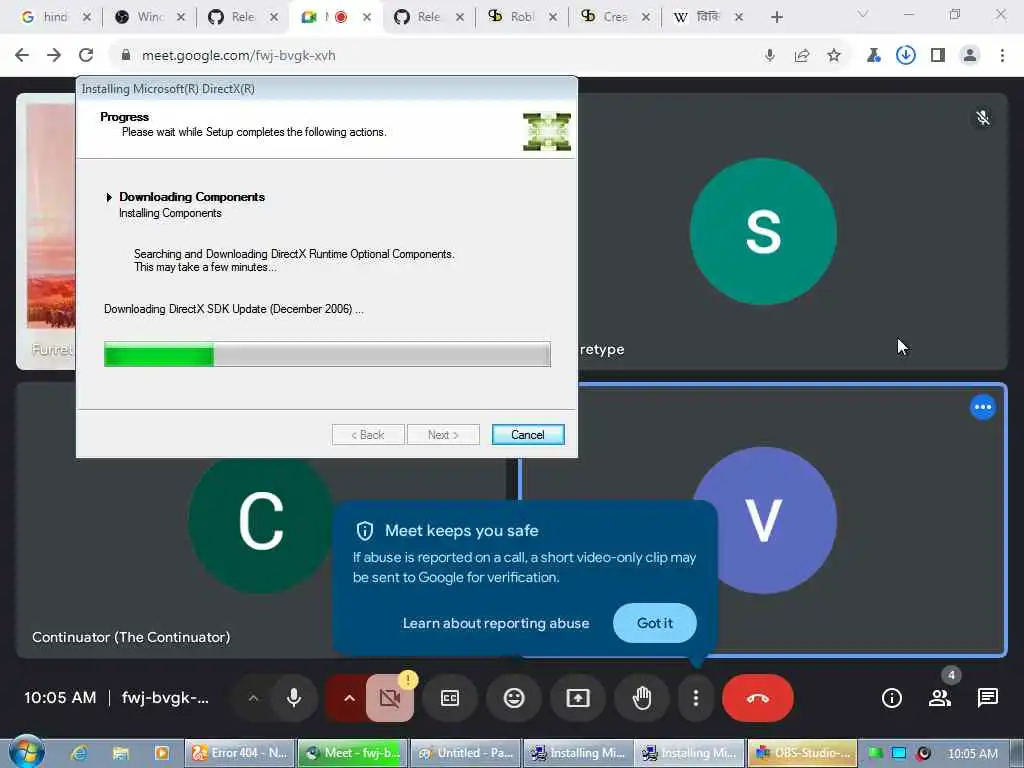
Task: Open 'Learn about reporting abuse' link
Action: tap(496, 623)
